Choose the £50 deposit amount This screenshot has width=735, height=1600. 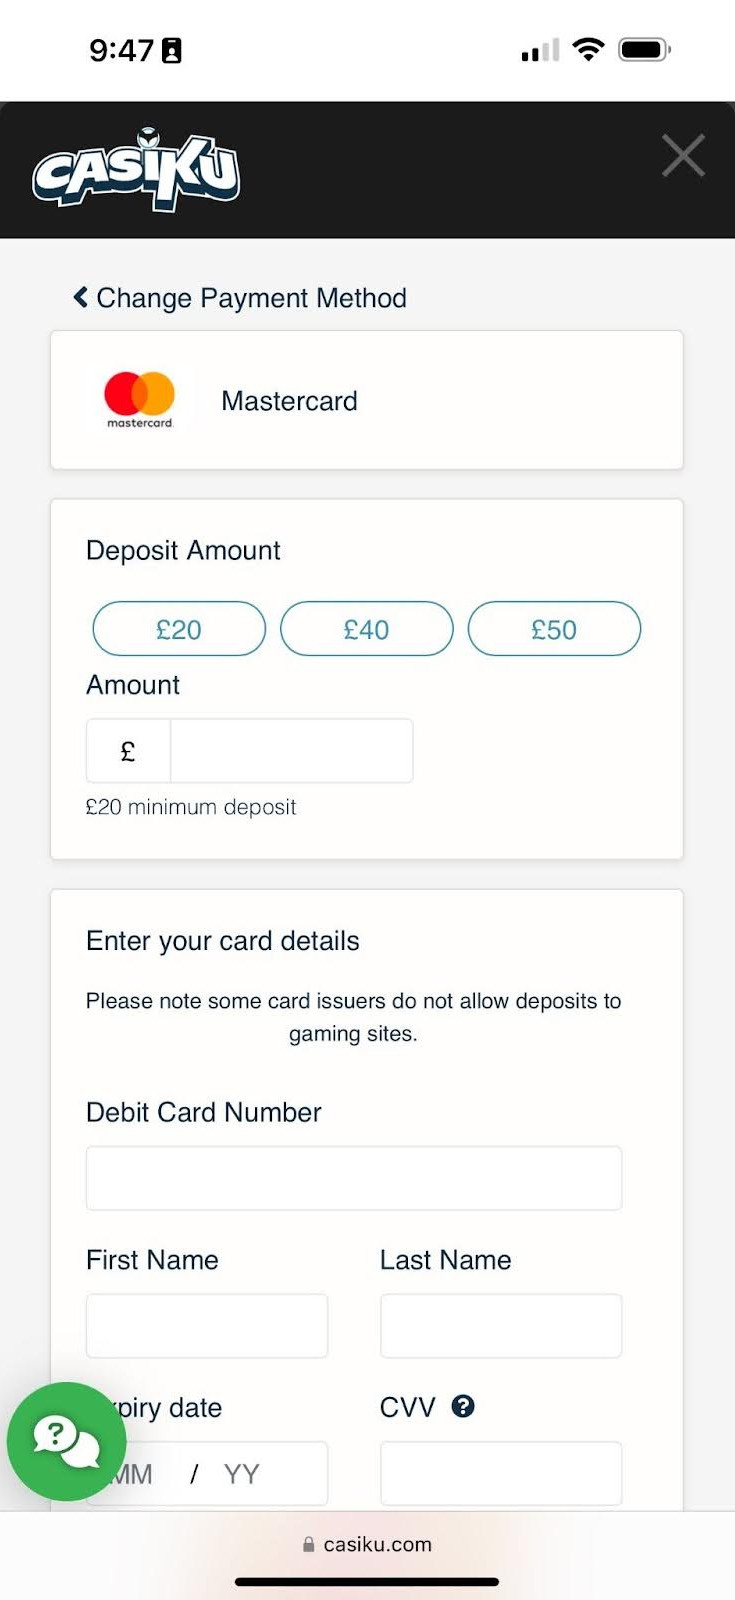[x=554, y=629]
